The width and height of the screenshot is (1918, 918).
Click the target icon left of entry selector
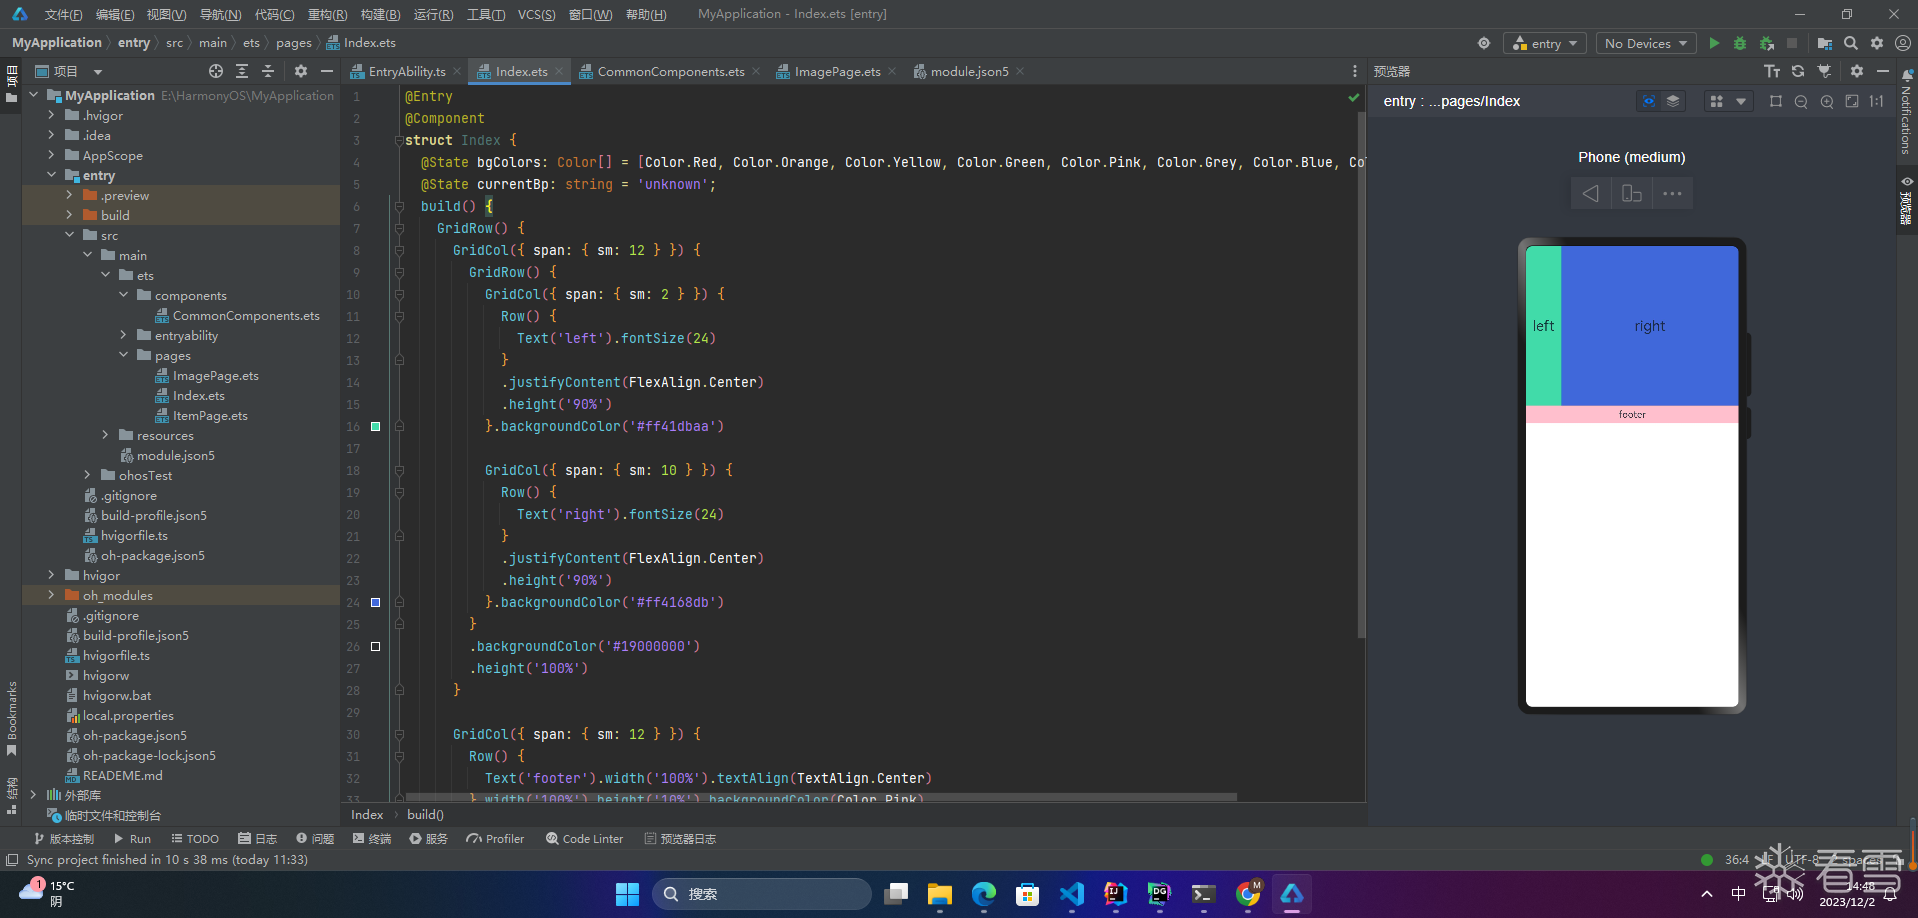click(x=1484, y=43)
